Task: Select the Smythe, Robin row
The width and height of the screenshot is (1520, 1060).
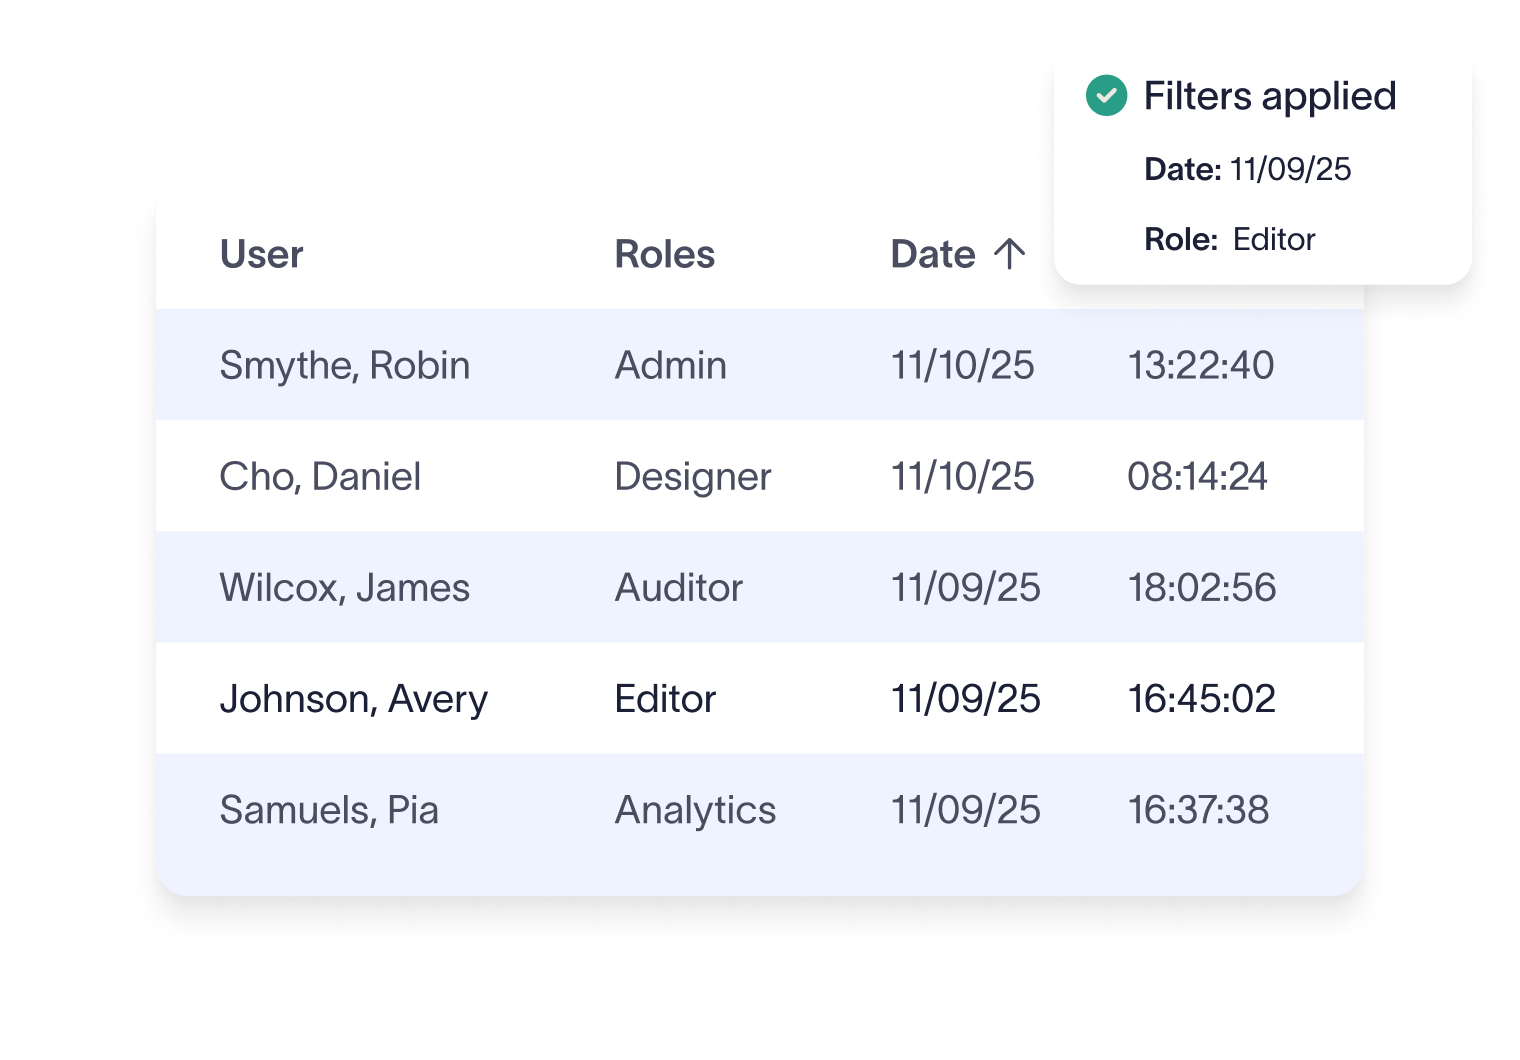Action: (344, 365)
